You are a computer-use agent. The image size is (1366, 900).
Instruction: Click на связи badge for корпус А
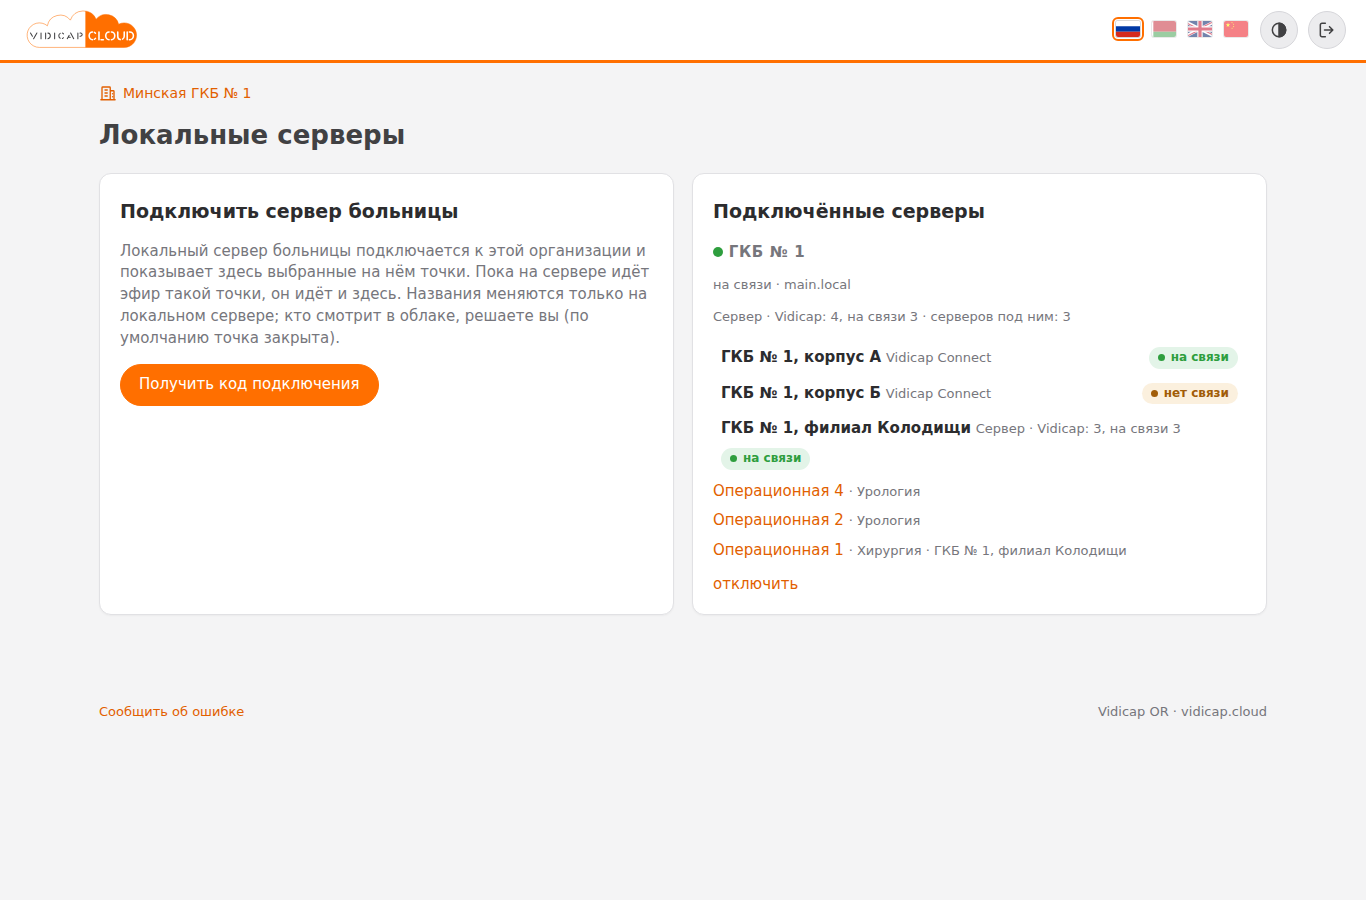point(1193,357)
